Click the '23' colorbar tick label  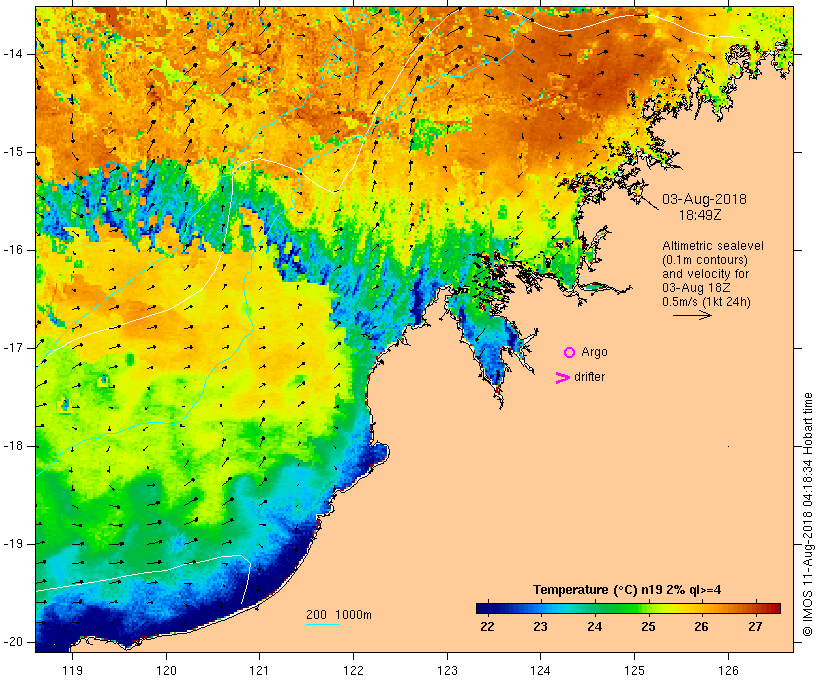coord(540,627)
